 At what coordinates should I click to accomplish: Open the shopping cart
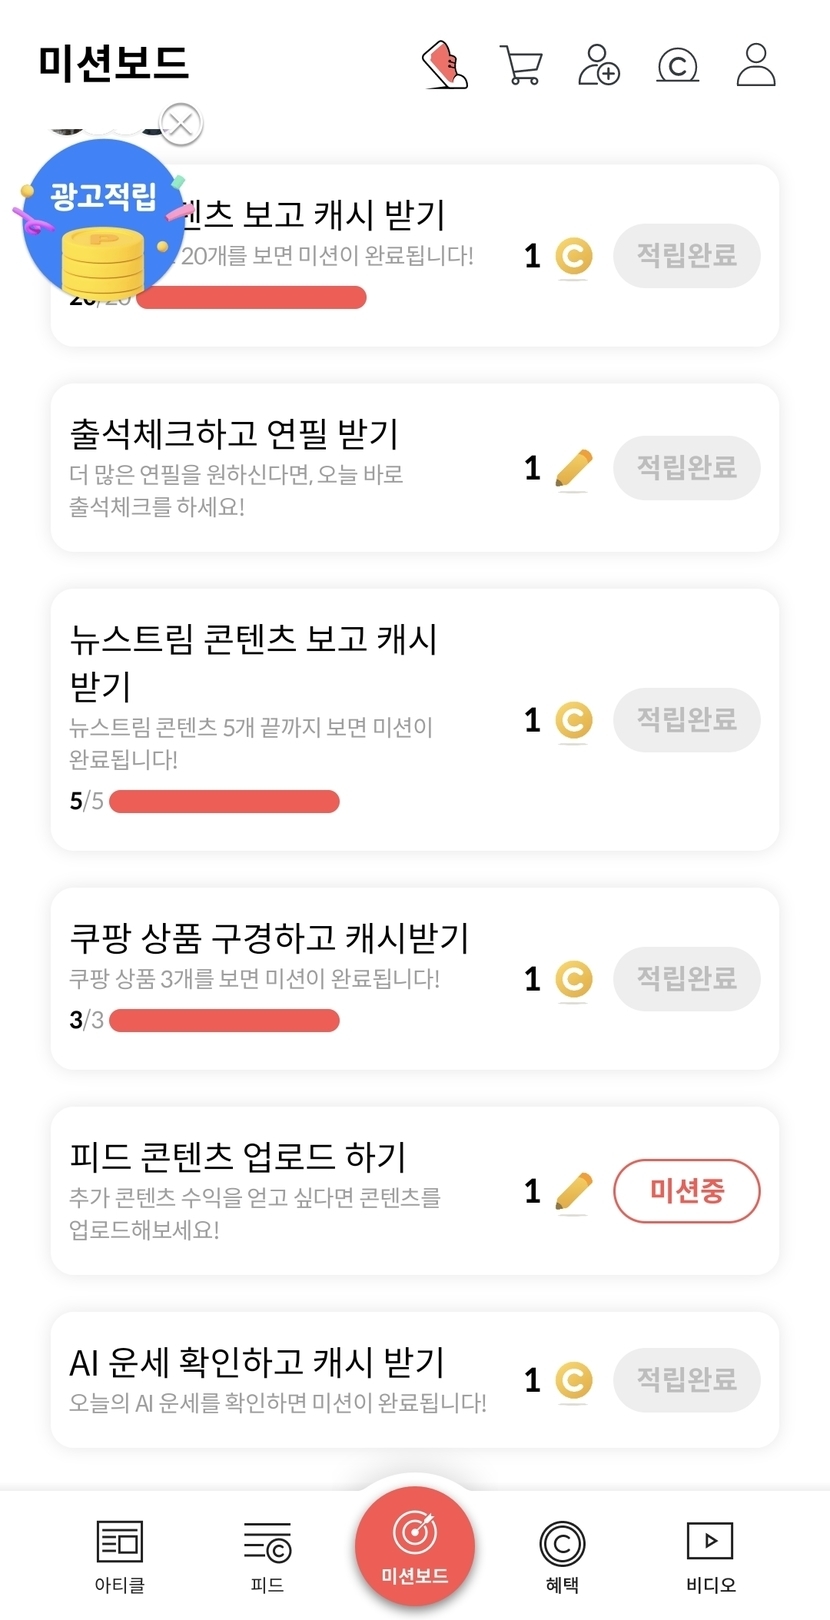(x=520, y=66)
